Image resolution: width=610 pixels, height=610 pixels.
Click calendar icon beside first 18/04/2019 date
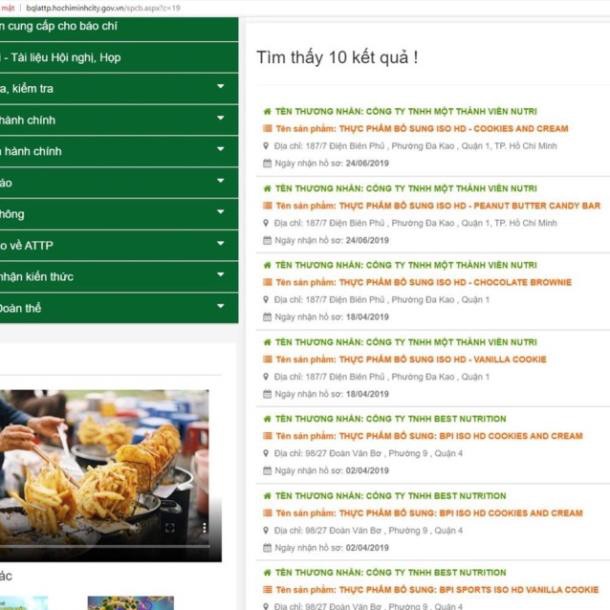point(267,317)
